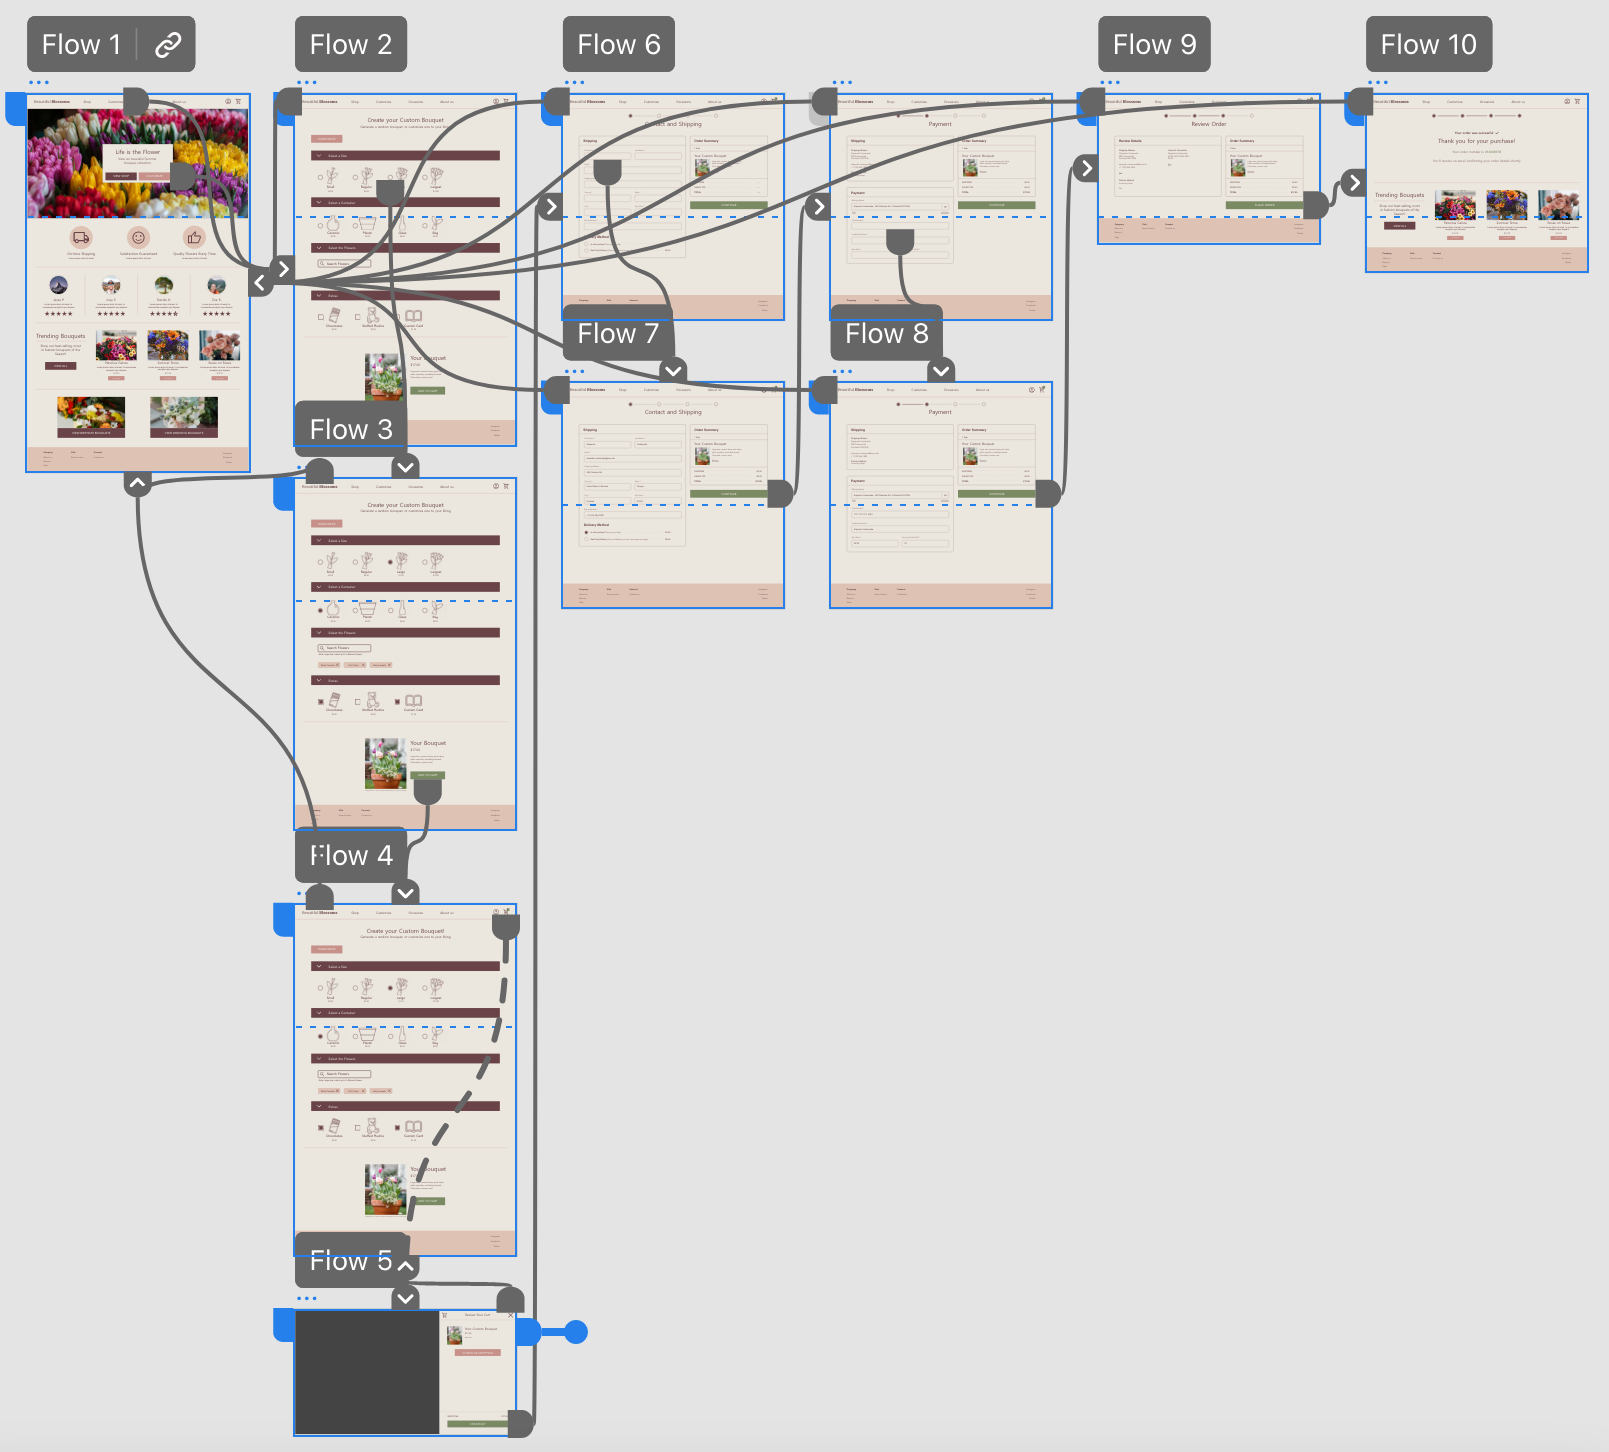Click the blue connector endpoint beside cart modal

(x=575, y=1332)
